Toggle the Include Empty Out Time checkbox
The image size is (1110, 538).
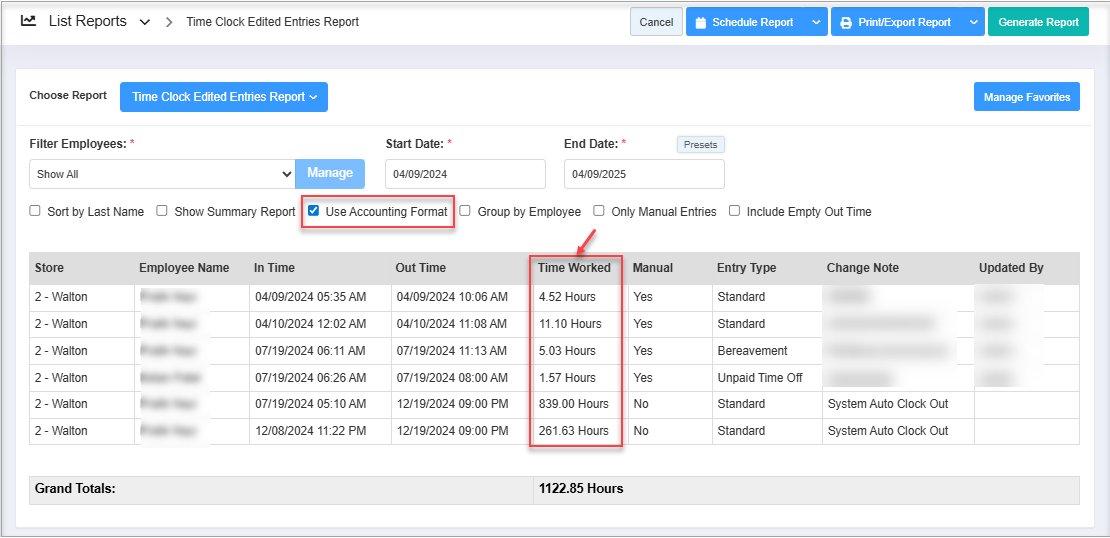click(734, 211)
